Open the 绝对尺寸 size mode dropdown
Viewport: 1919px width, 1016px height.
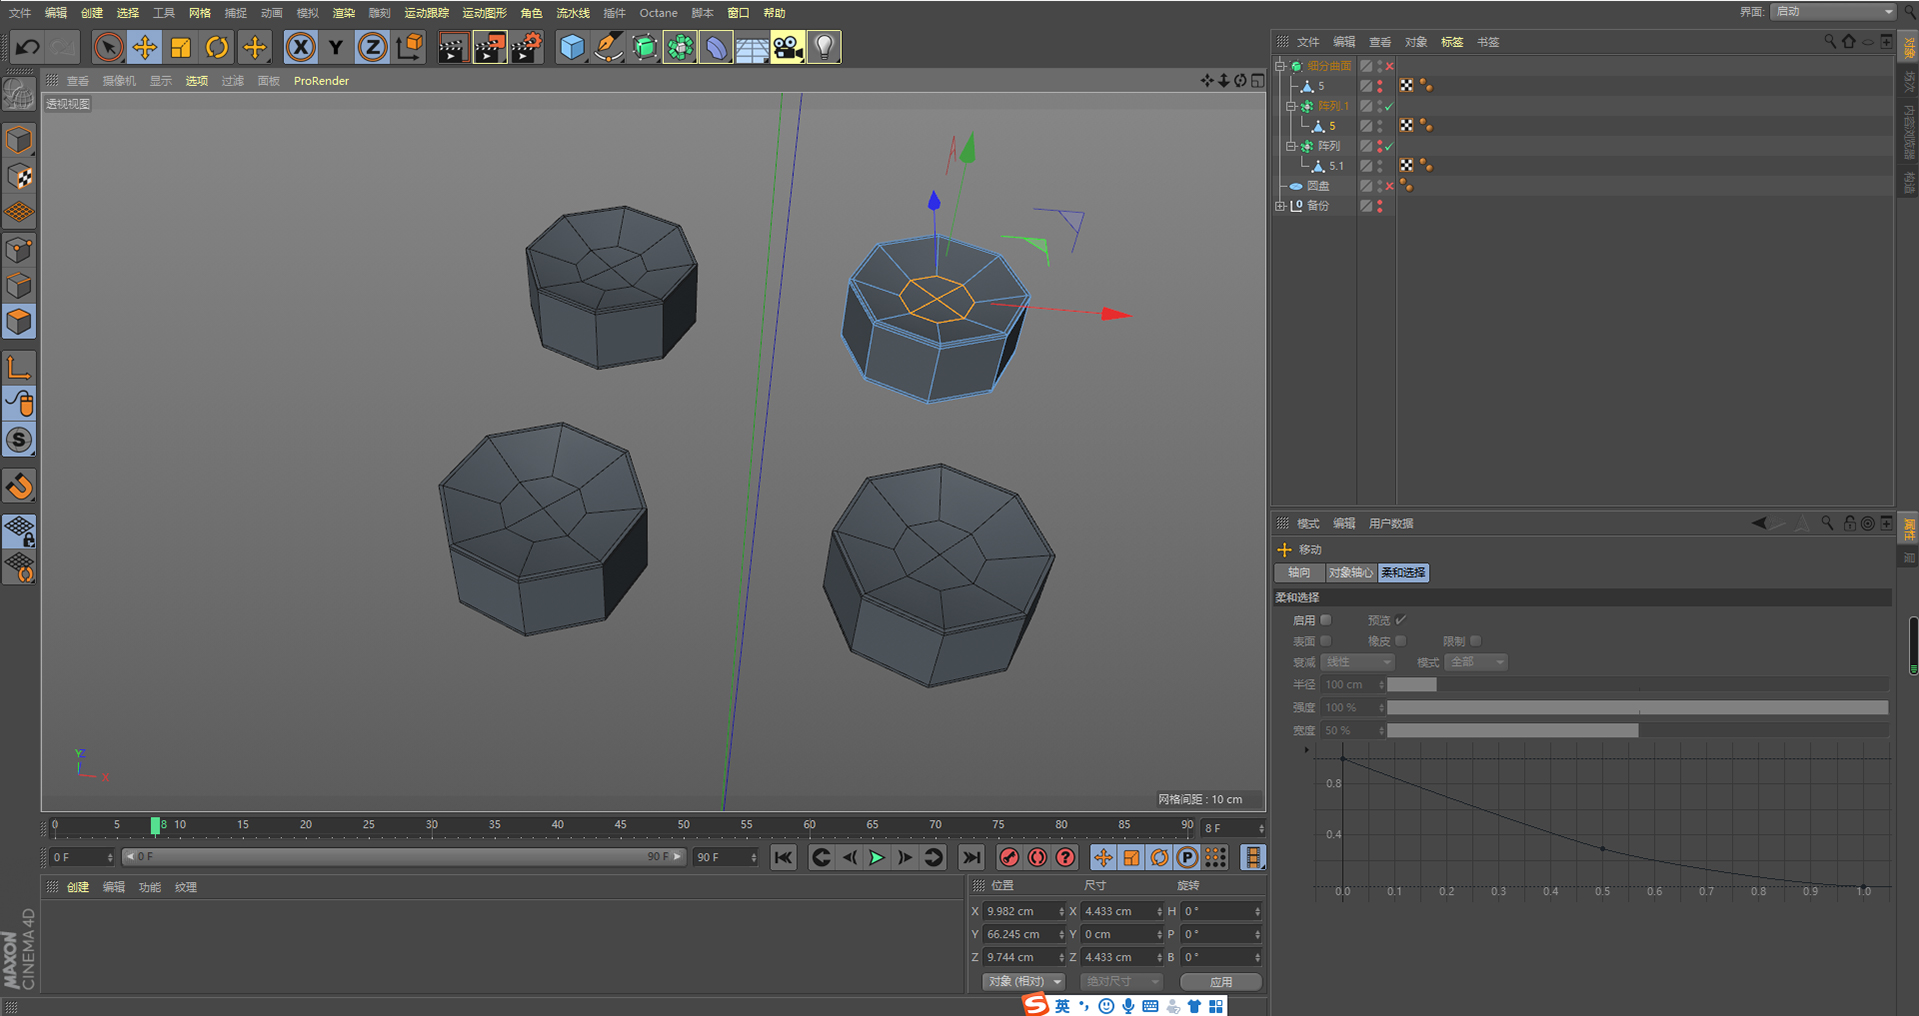[1122, 982]
